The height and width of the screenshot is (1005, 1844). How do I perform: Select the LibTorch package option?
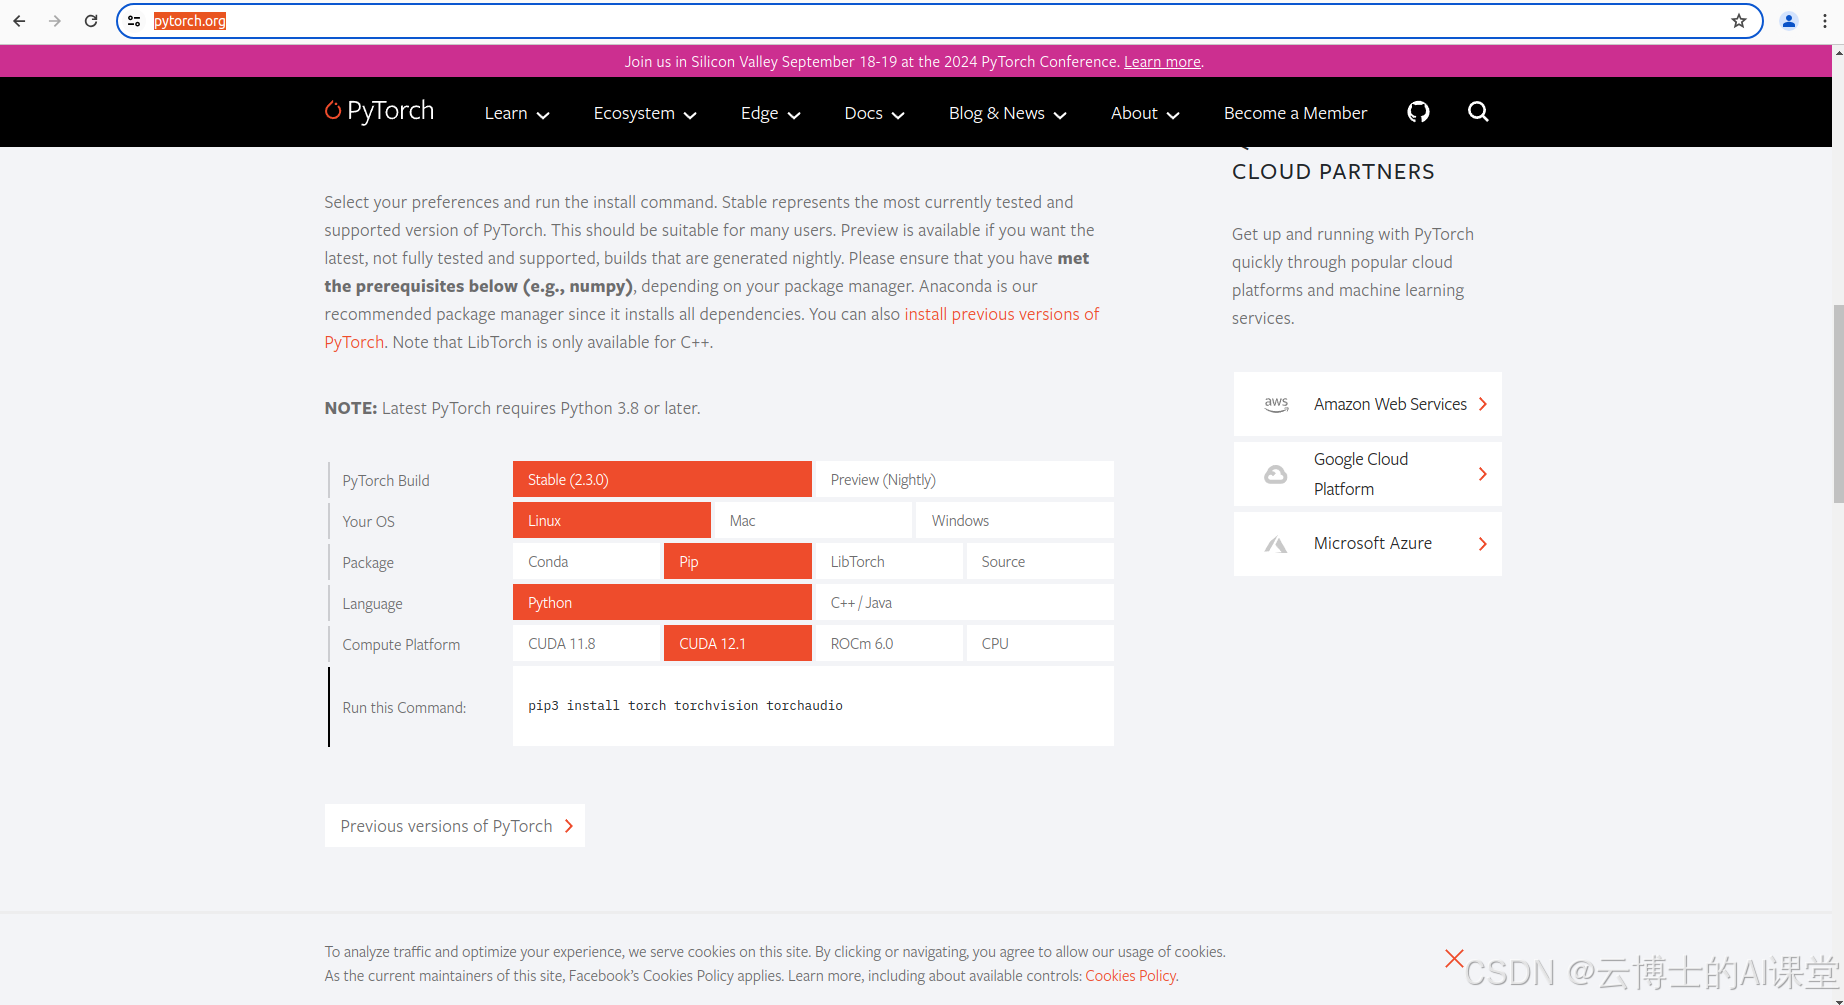(889, 561)
